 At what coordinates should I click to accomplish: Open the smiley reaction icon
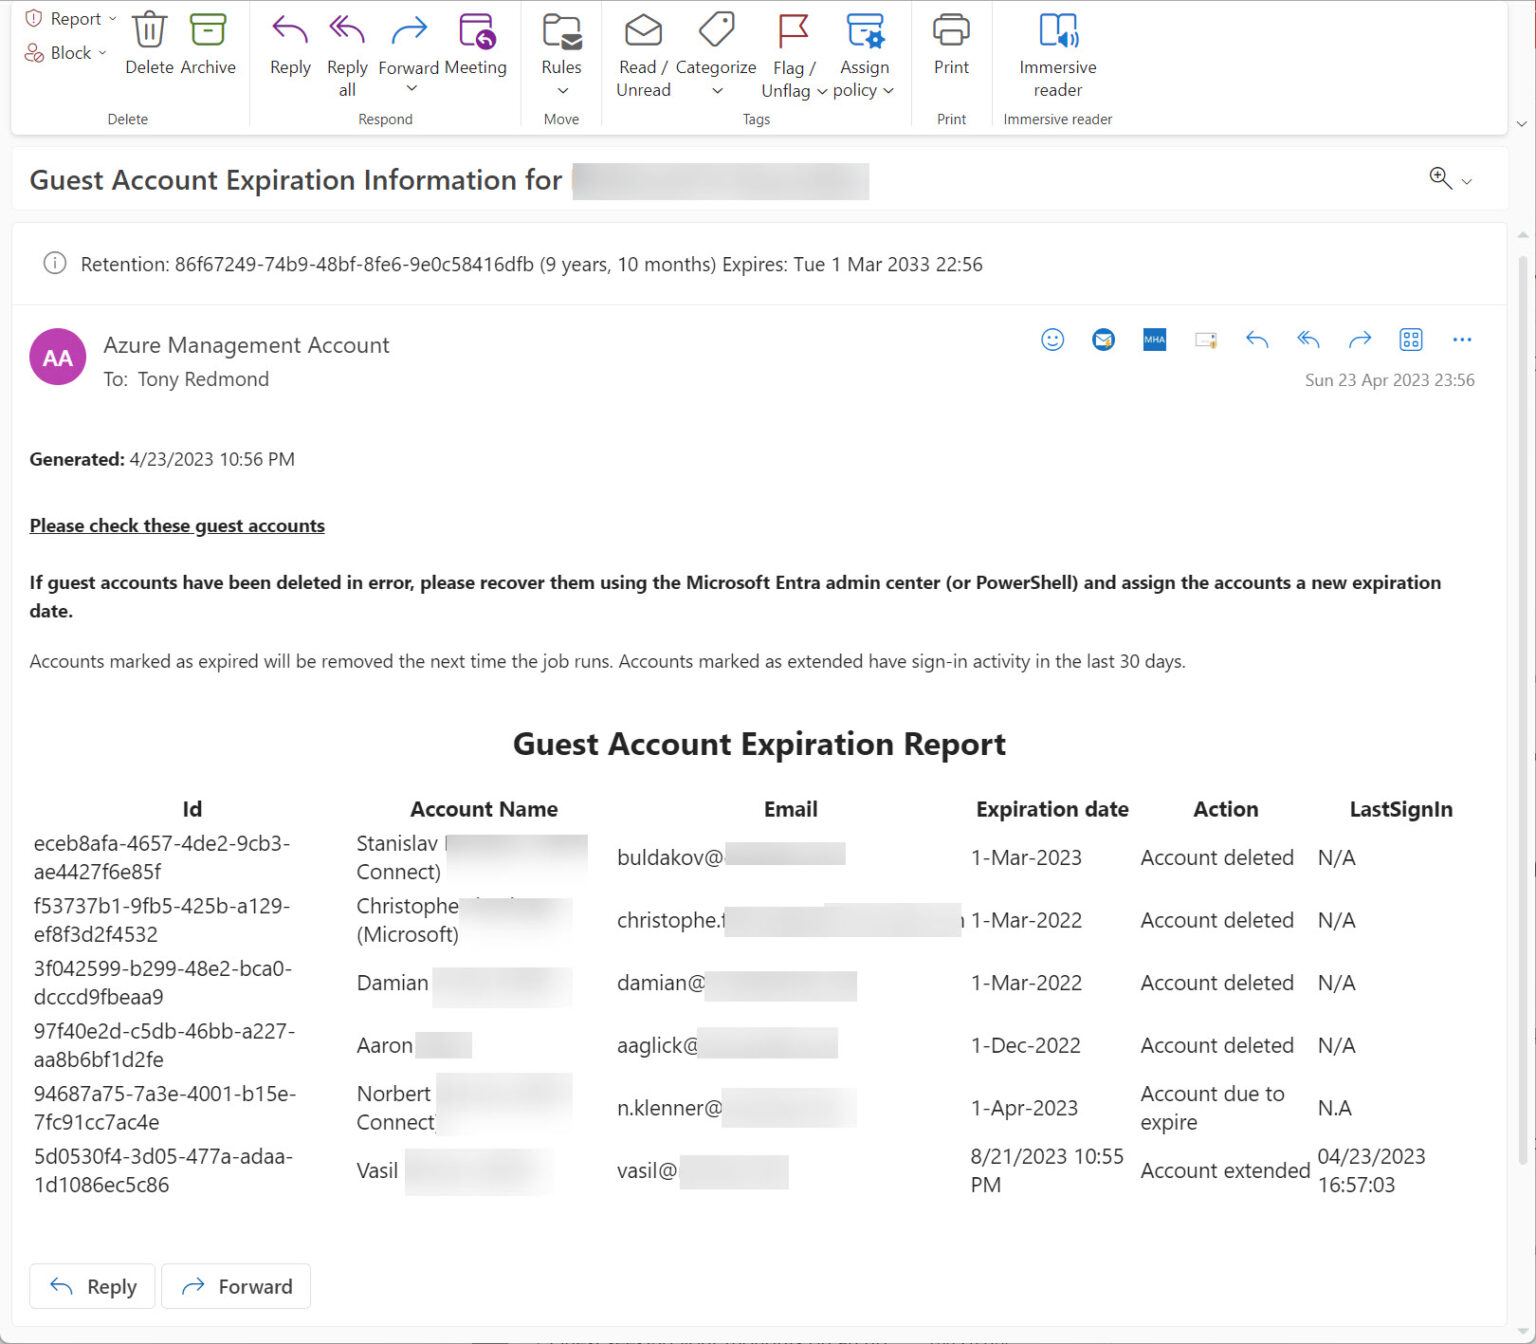[1052, 340]
